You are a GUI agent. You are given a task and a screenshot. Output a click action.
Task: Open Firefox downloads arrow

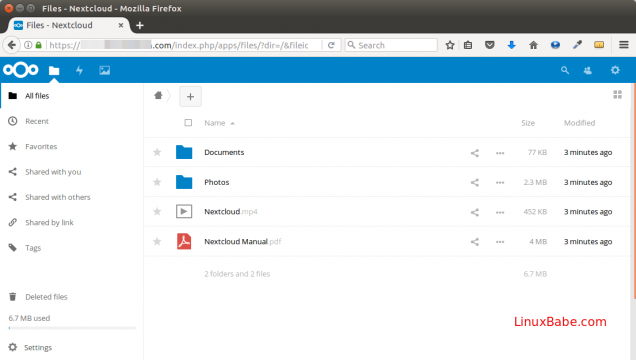pos(511,45)
